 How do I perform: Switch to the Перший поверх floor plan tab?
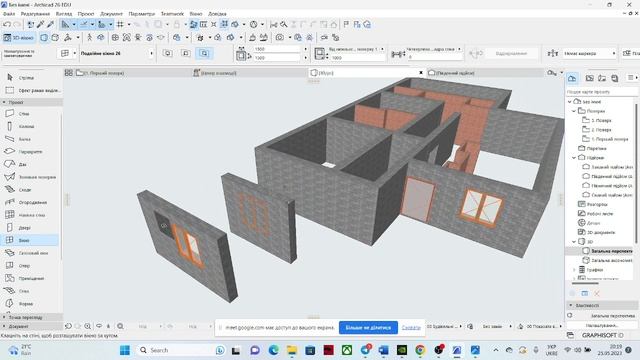(x=133, y=73)
